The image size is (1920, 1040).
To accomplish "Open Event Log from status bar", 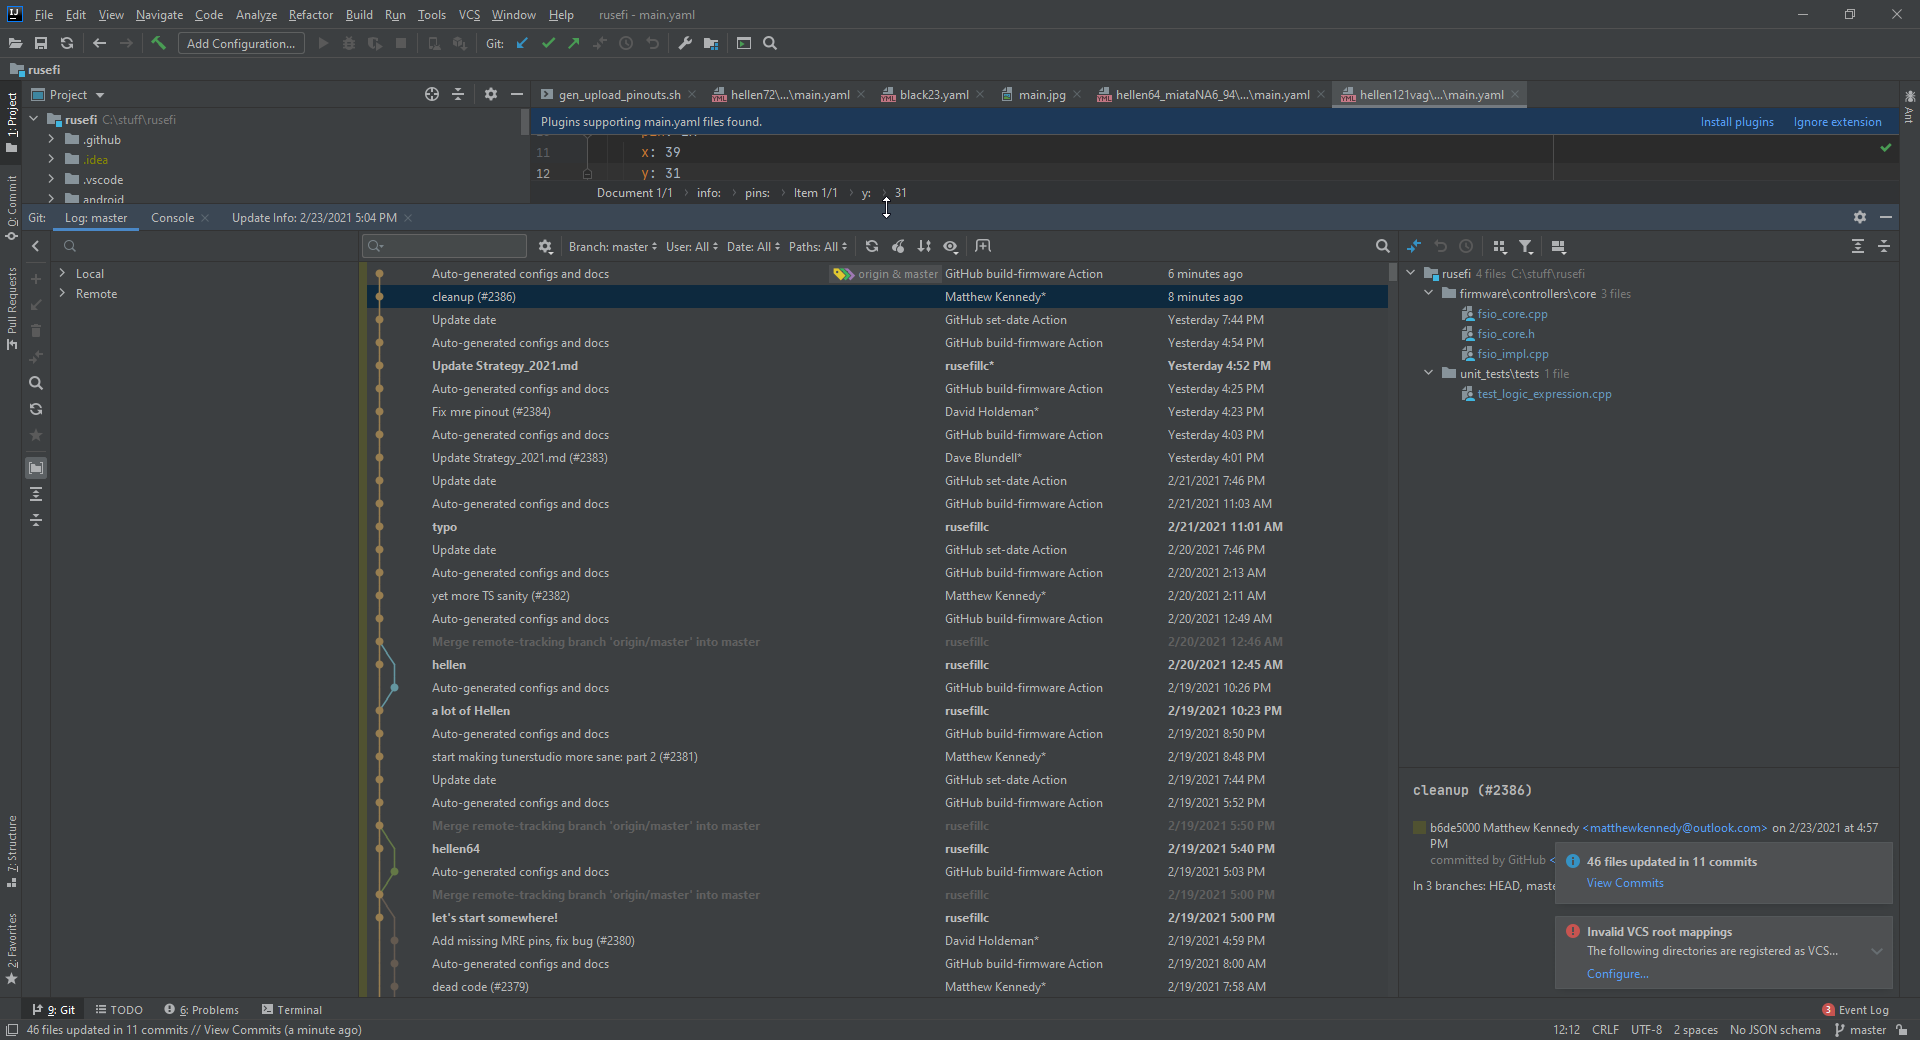I will pyautogui.click(x=1856, y=1010).
